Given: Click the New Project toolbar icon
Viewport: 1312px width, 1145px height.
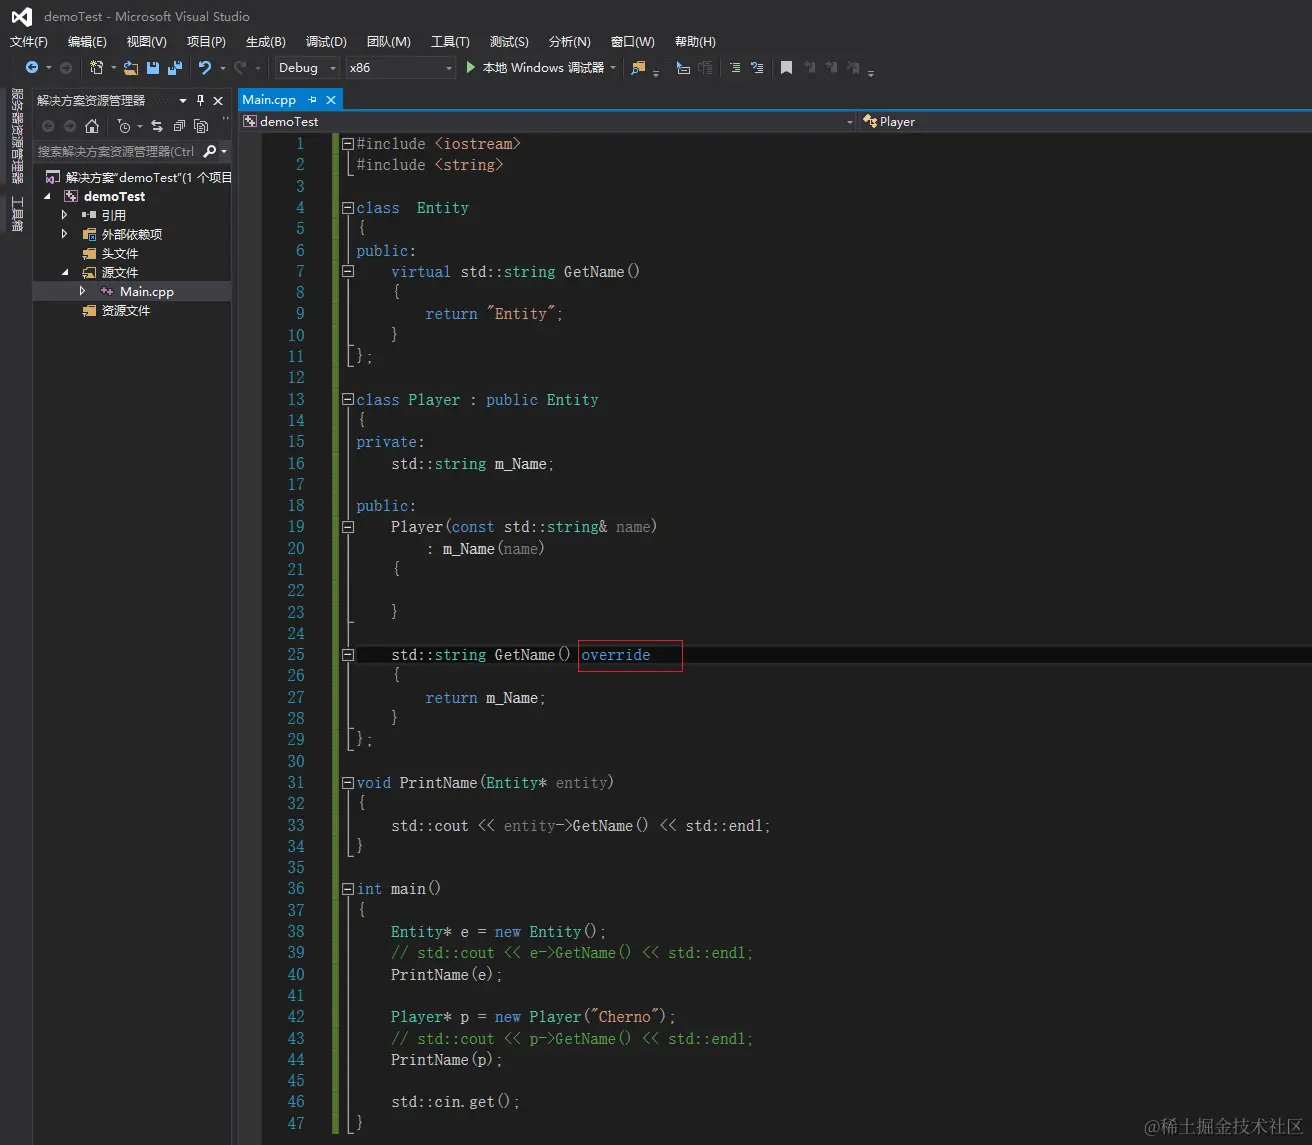Looking at the screenshot, I should [x=96, y=68].
